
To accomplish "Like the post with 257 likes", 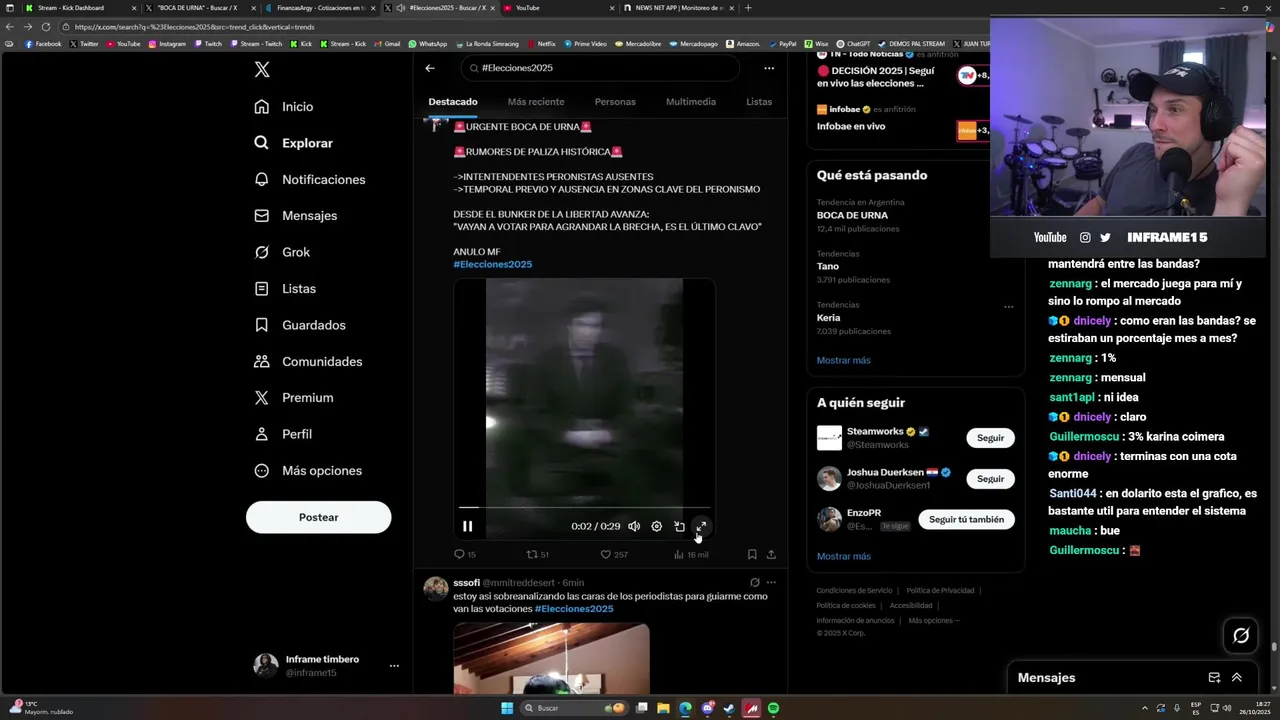I will click(x=614, y=554).
